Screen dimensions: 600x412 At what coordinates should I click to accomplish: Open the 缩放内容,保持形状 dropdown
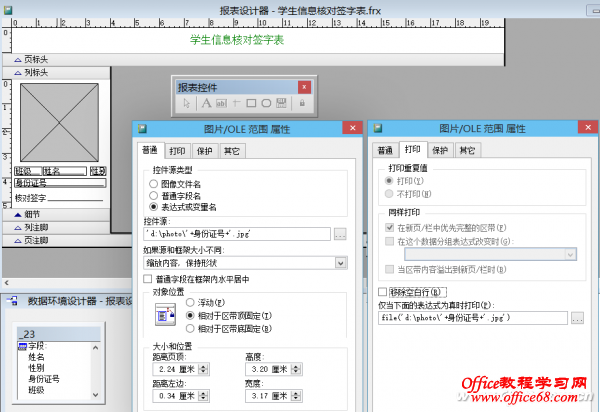coord(341,263)
